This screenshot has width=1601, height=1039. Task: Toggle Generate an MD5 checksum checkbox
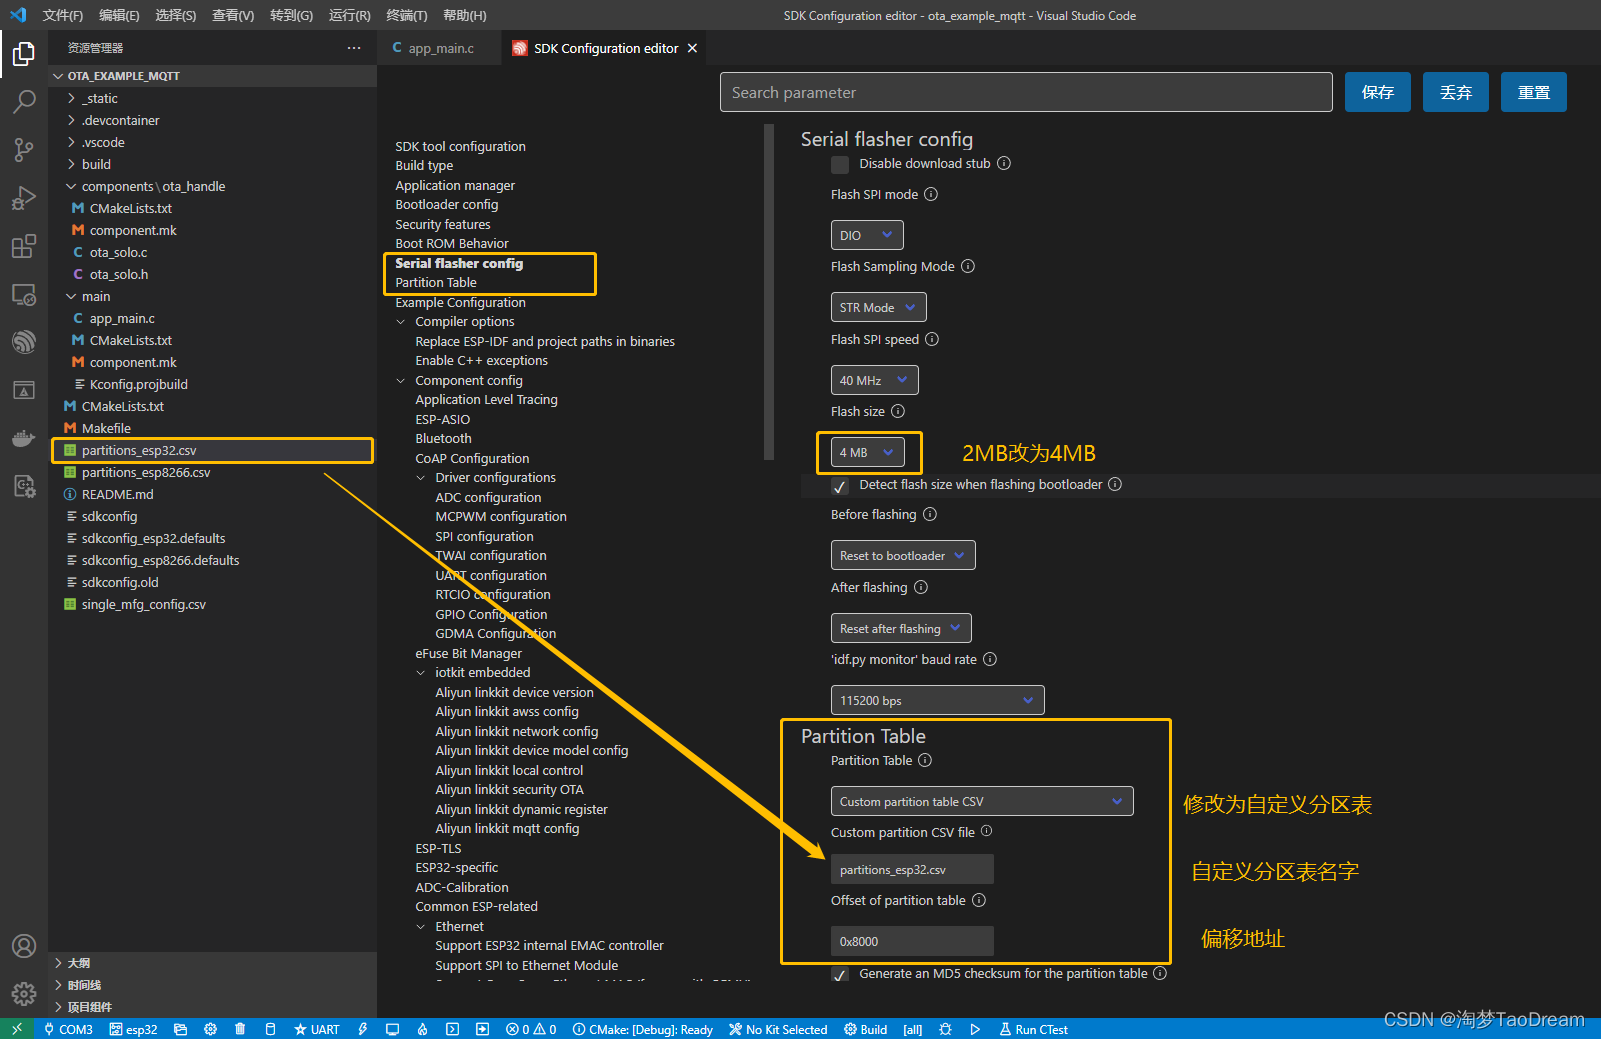840,974
